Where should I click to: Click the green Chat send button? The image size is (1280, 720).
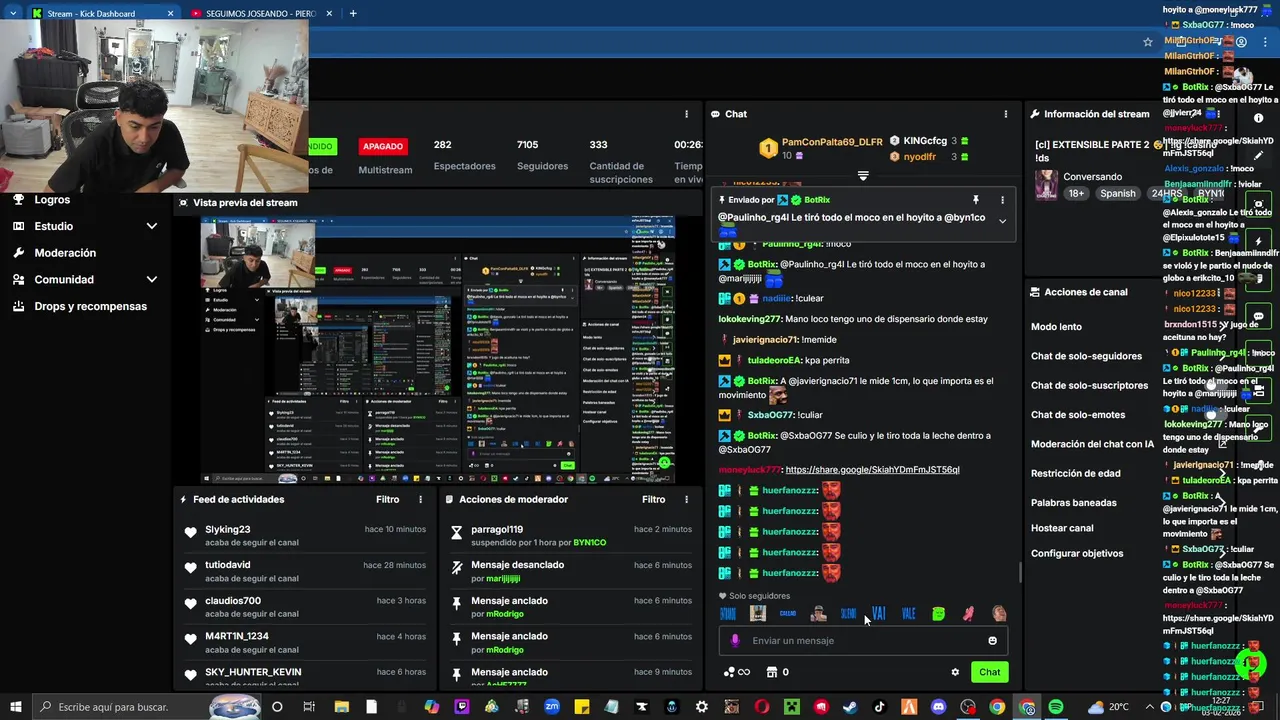pos(989,672)
